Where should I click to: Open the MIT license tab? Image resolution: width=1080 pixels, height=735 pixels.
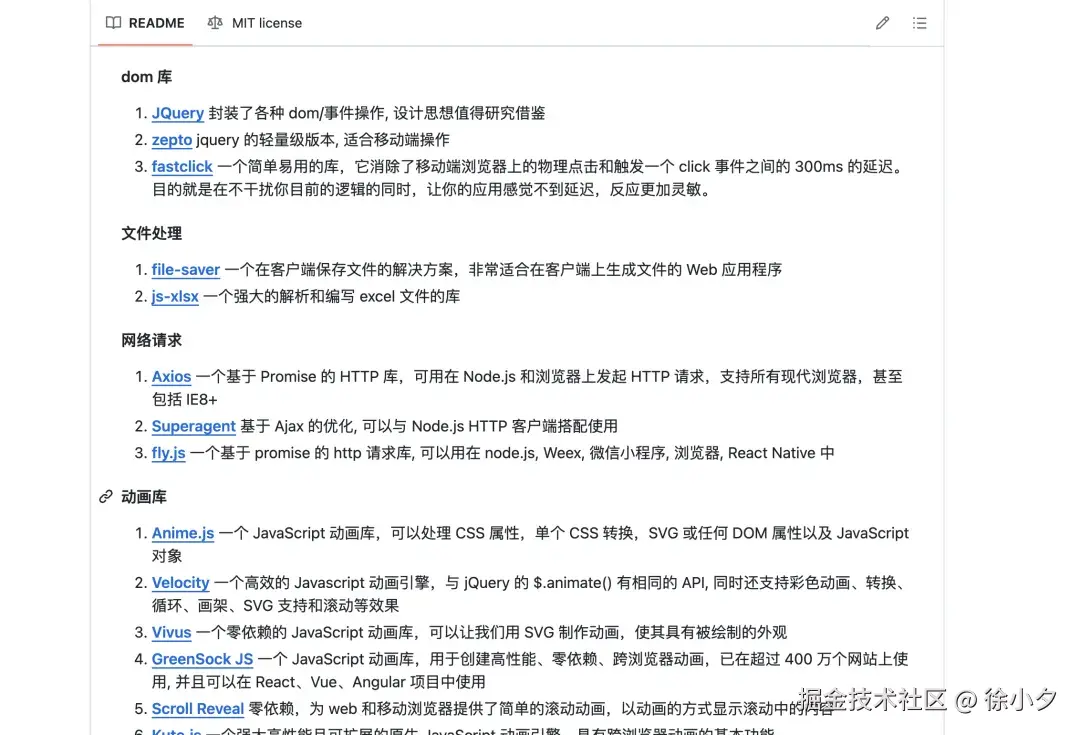pyautogui.click(x=265, y=22)
